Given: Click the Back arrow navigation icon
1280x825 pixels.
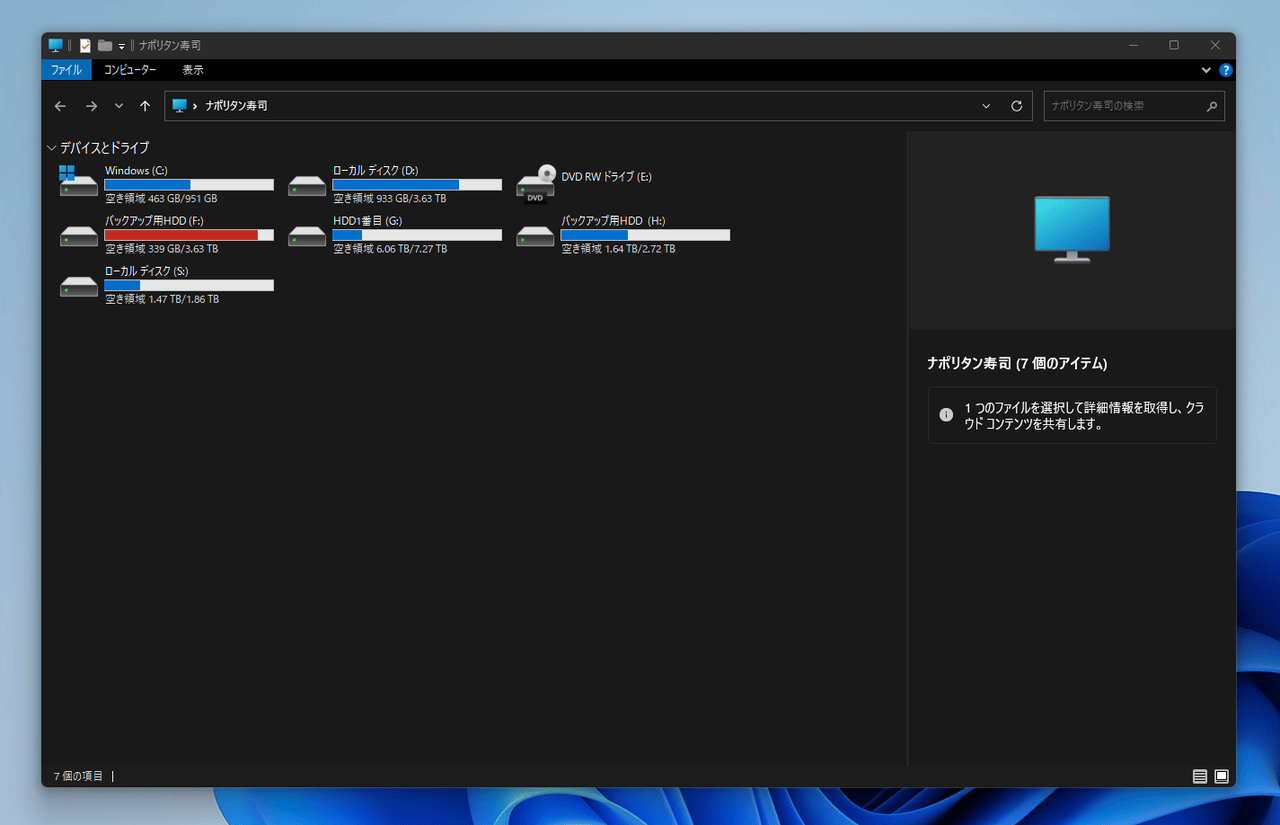Looking at the screenshot, I should (x=60, y=106).
